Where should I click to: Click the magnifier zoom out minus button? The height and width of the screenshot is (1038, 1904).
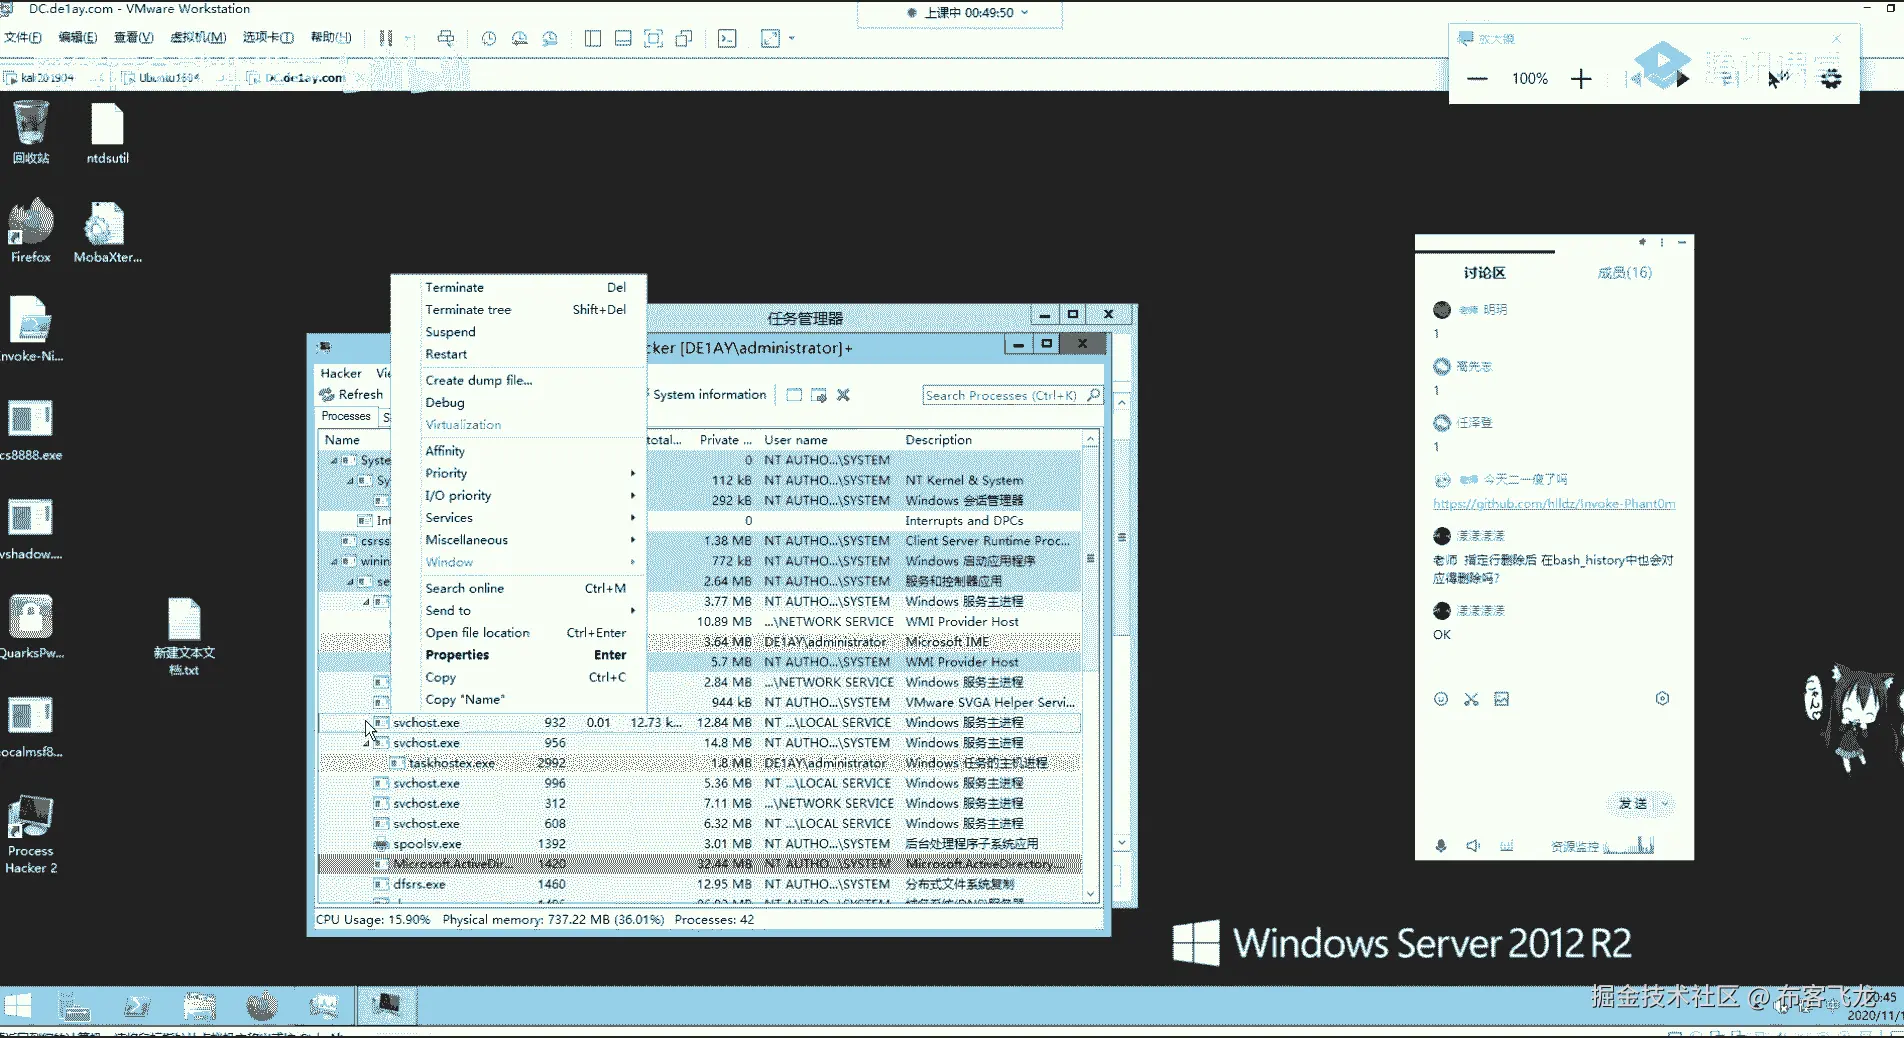(1477, 79)
